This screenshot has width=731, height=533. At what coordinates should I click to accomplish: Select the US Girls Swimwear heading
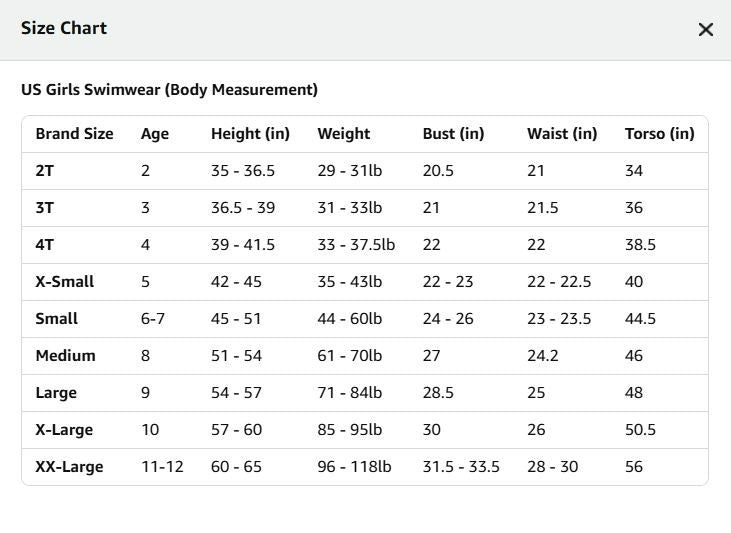tap(169, 90)
